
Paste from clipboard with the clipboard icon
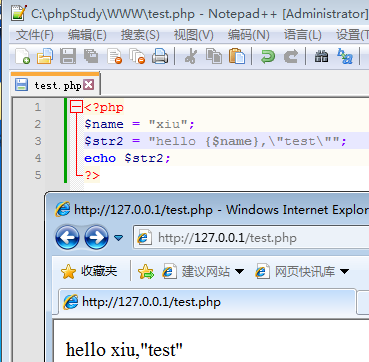click(x=237, y=56)
